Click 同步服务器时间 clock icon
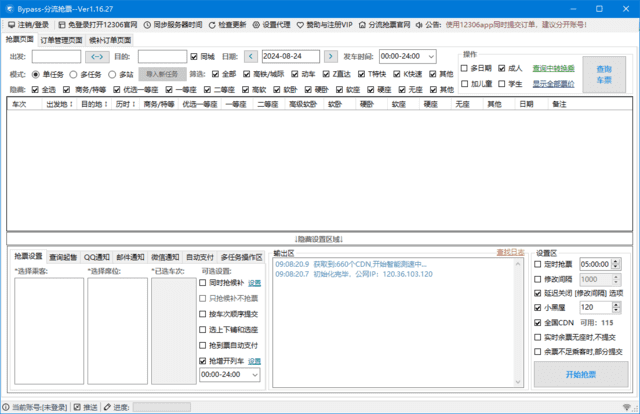Screen dimensions: 640x414 [148, 23]
